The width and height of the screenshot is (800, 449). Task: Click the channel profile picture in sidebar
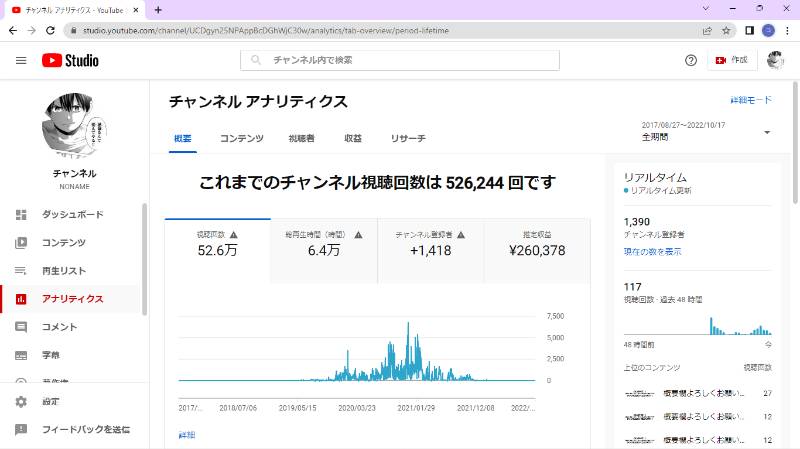click(74, 126)
